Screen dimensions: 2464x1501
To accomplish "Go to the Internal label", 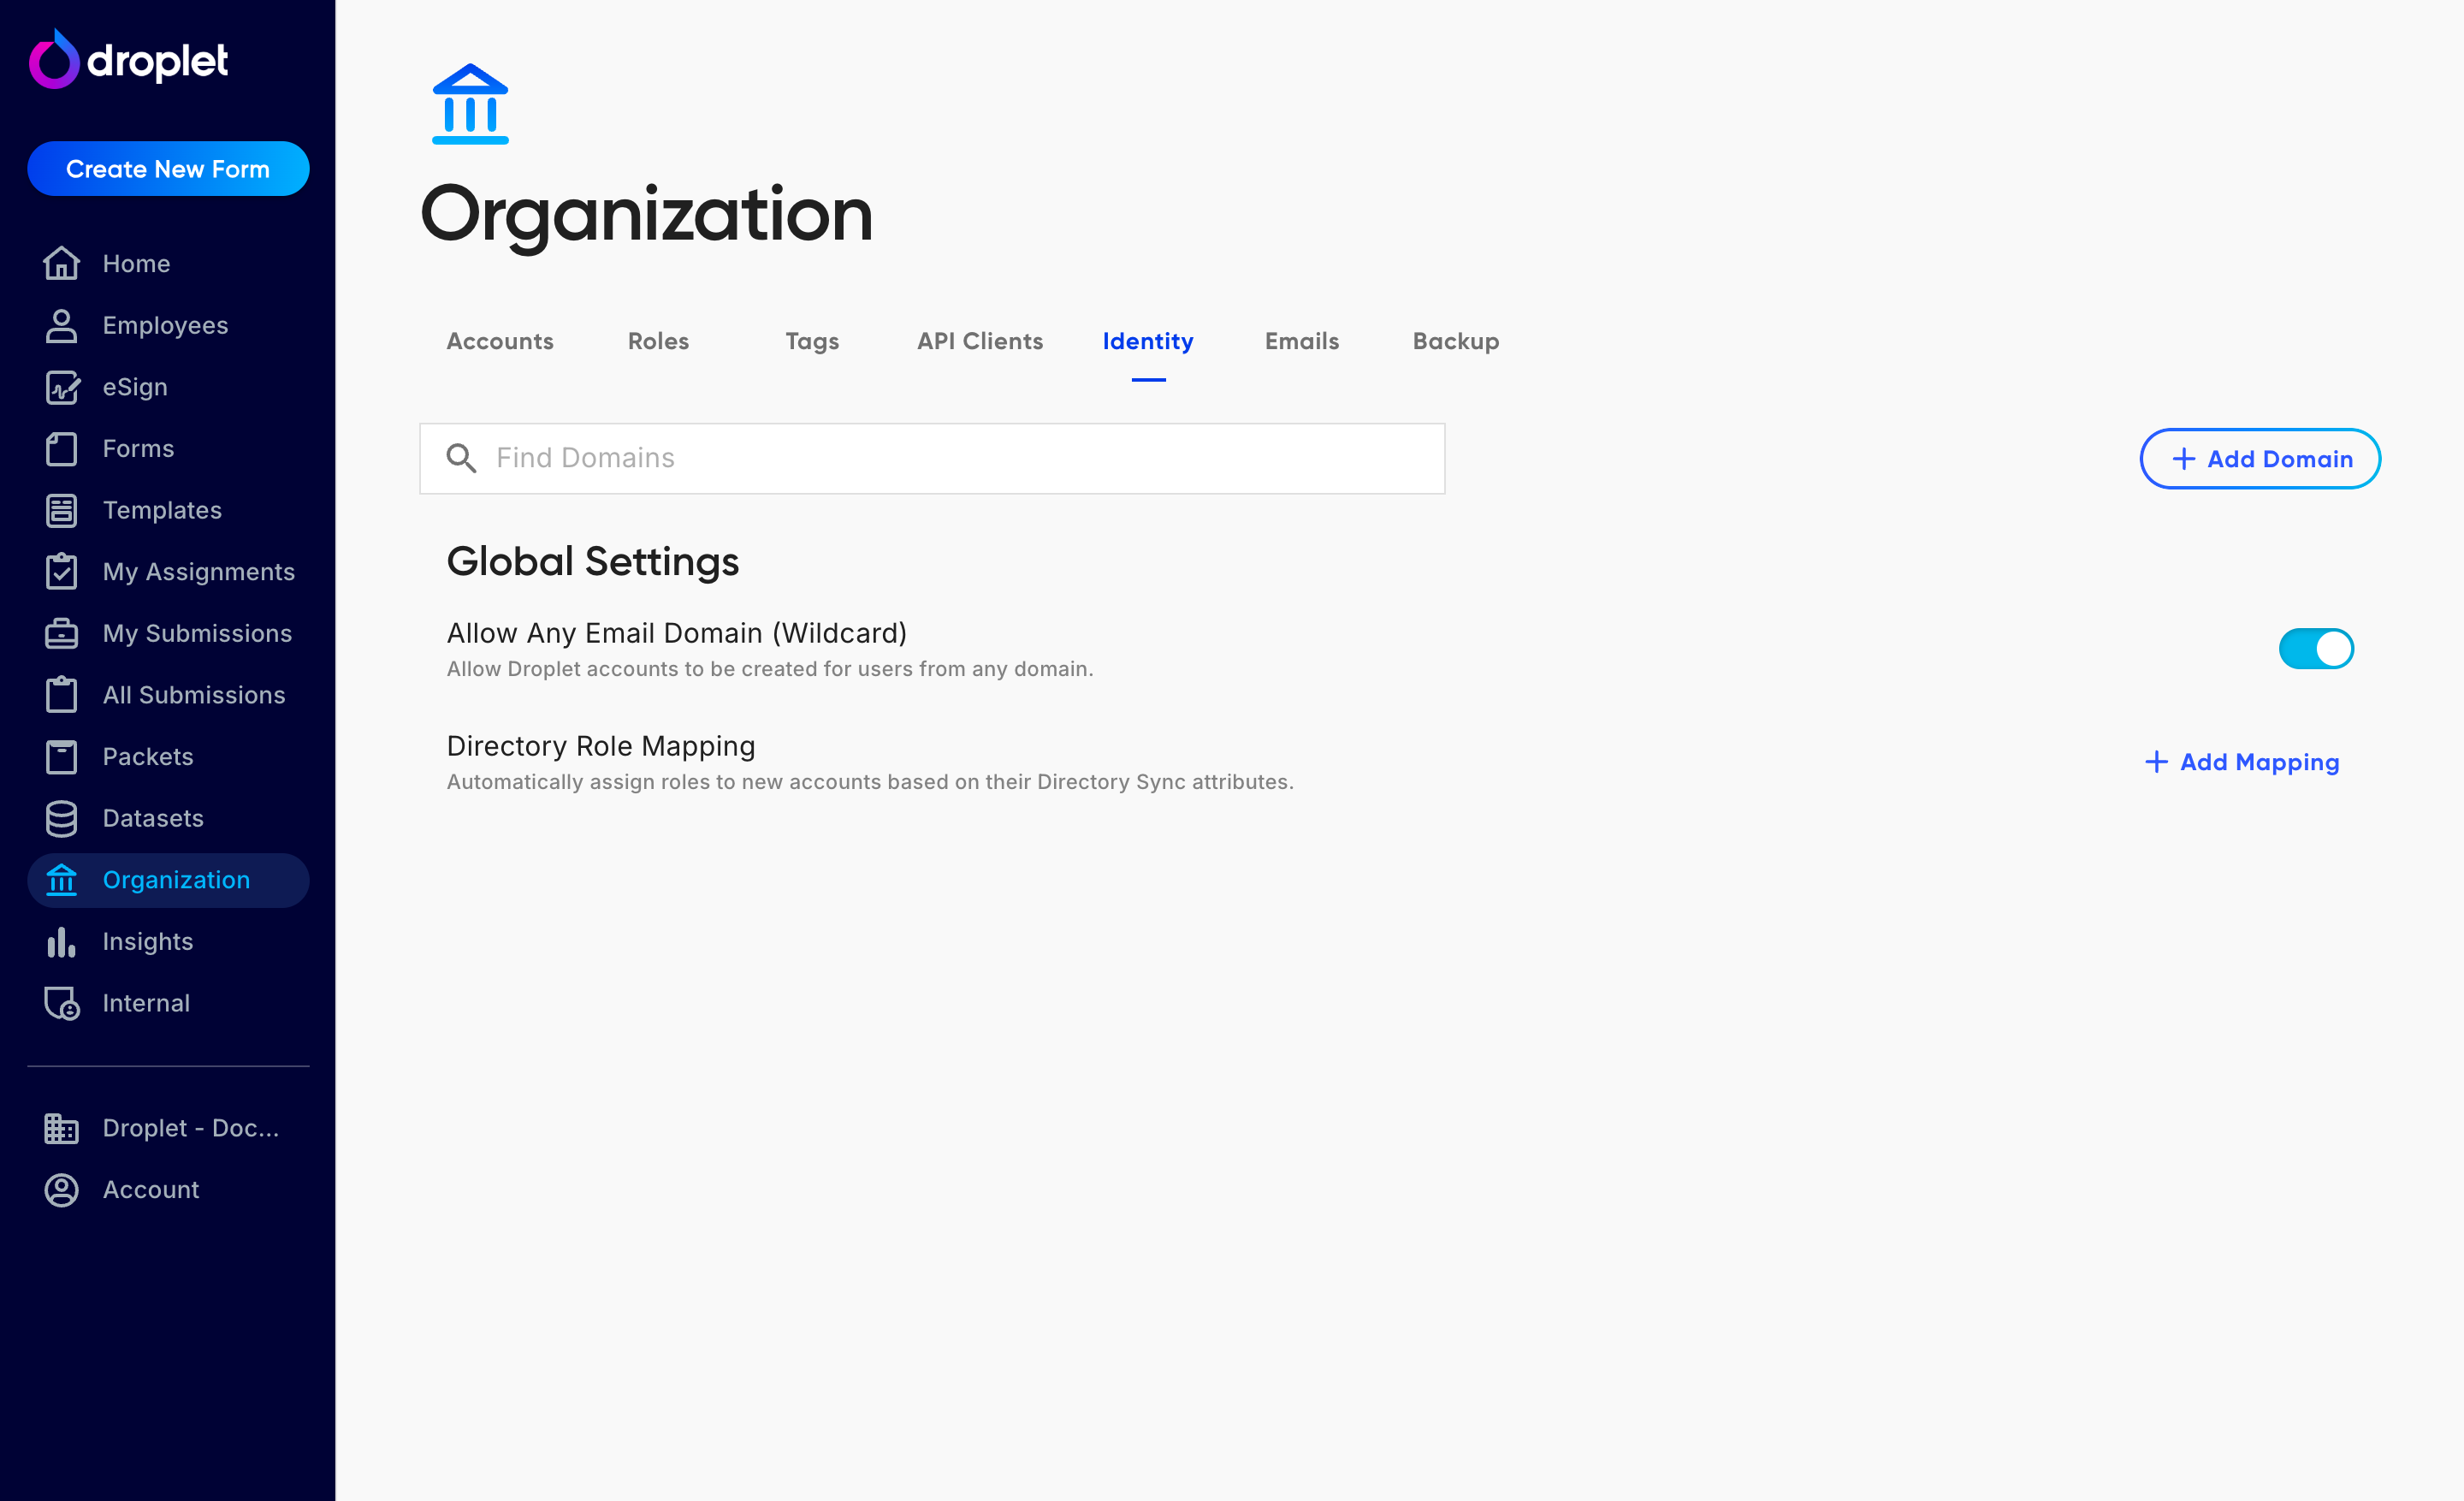I will pyautogui.click(x=146, y=1003).
